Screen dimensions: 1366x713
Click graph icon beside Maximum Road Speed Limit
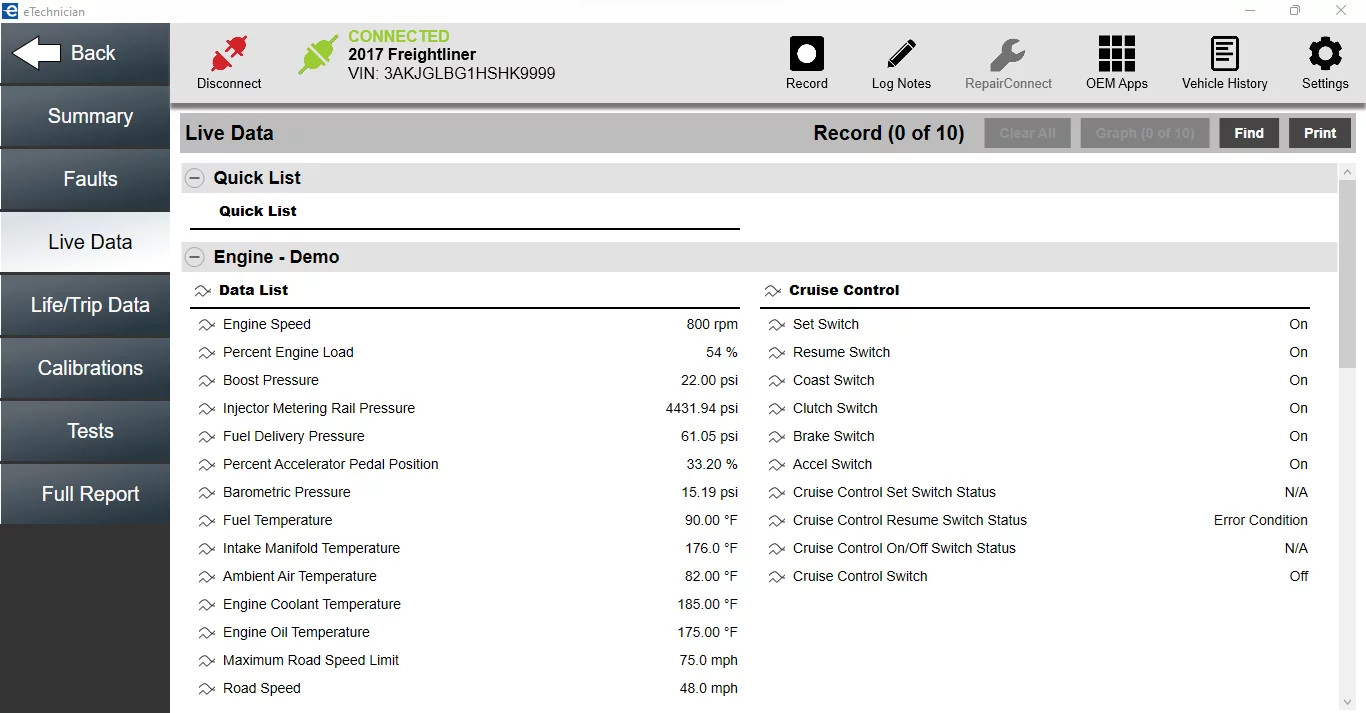click(x=206, y=661)
